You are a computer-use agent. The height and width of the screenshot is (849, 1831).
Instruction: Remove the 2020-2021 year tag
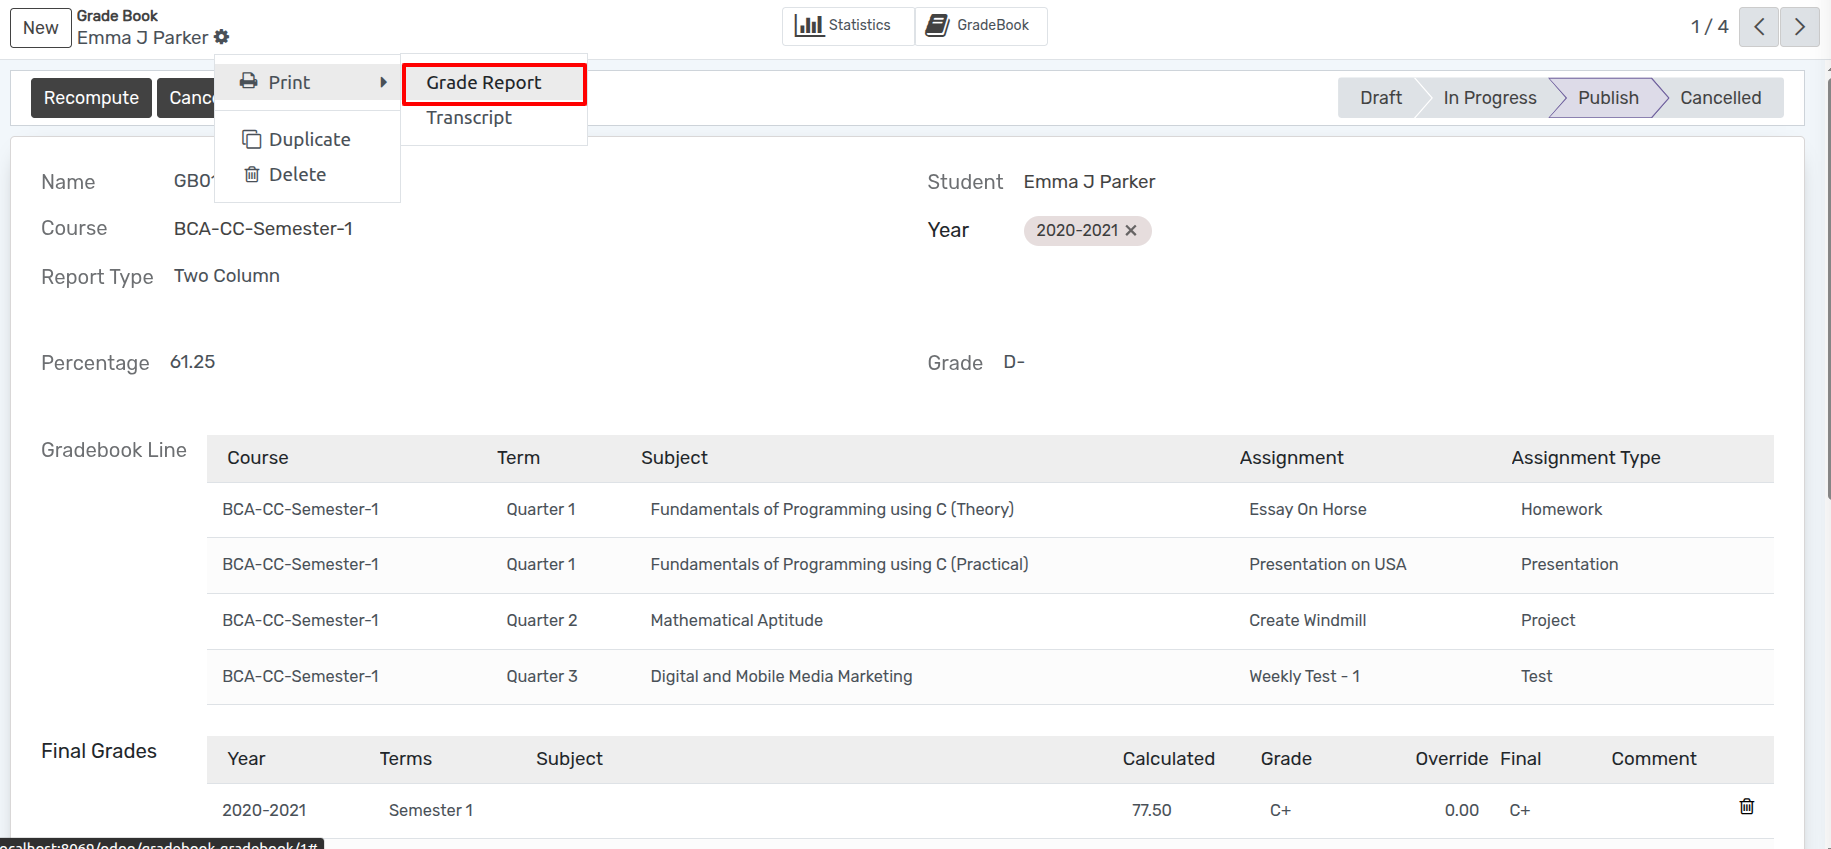tap(1131, 231)
